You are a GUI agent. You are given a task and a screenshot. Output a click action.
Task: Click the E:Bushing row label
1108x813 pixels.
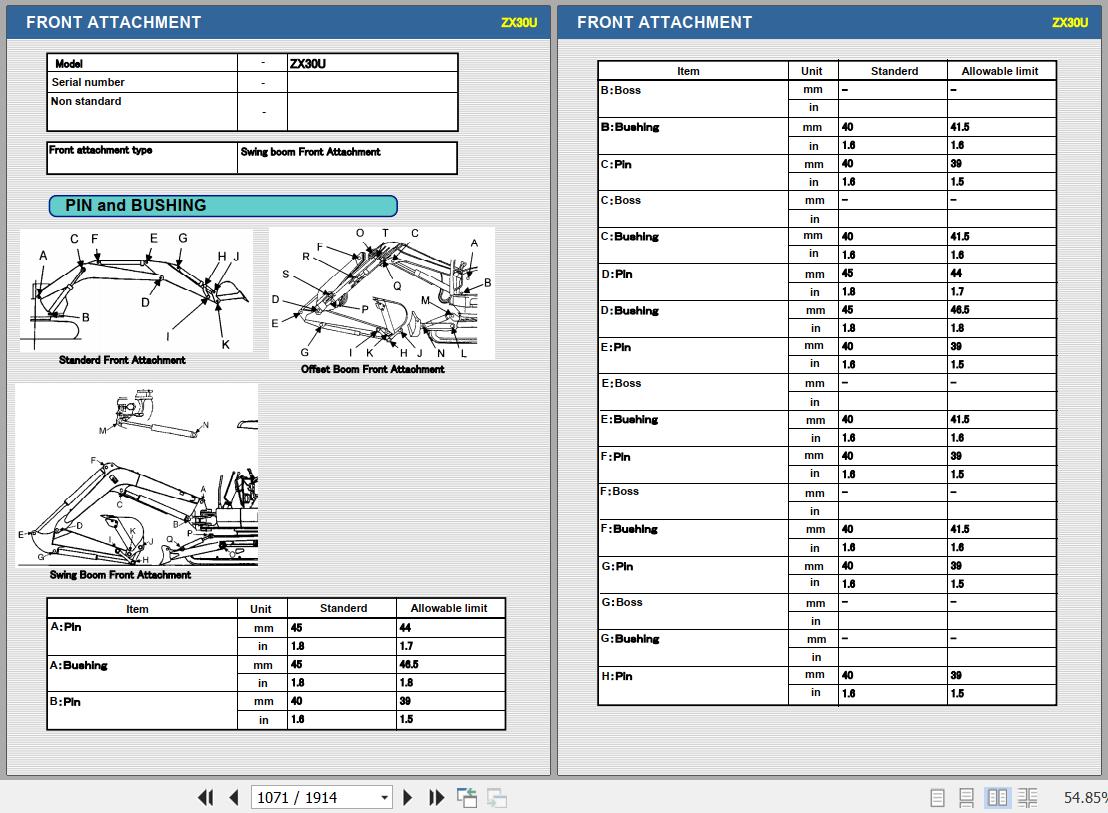point(629,420)
